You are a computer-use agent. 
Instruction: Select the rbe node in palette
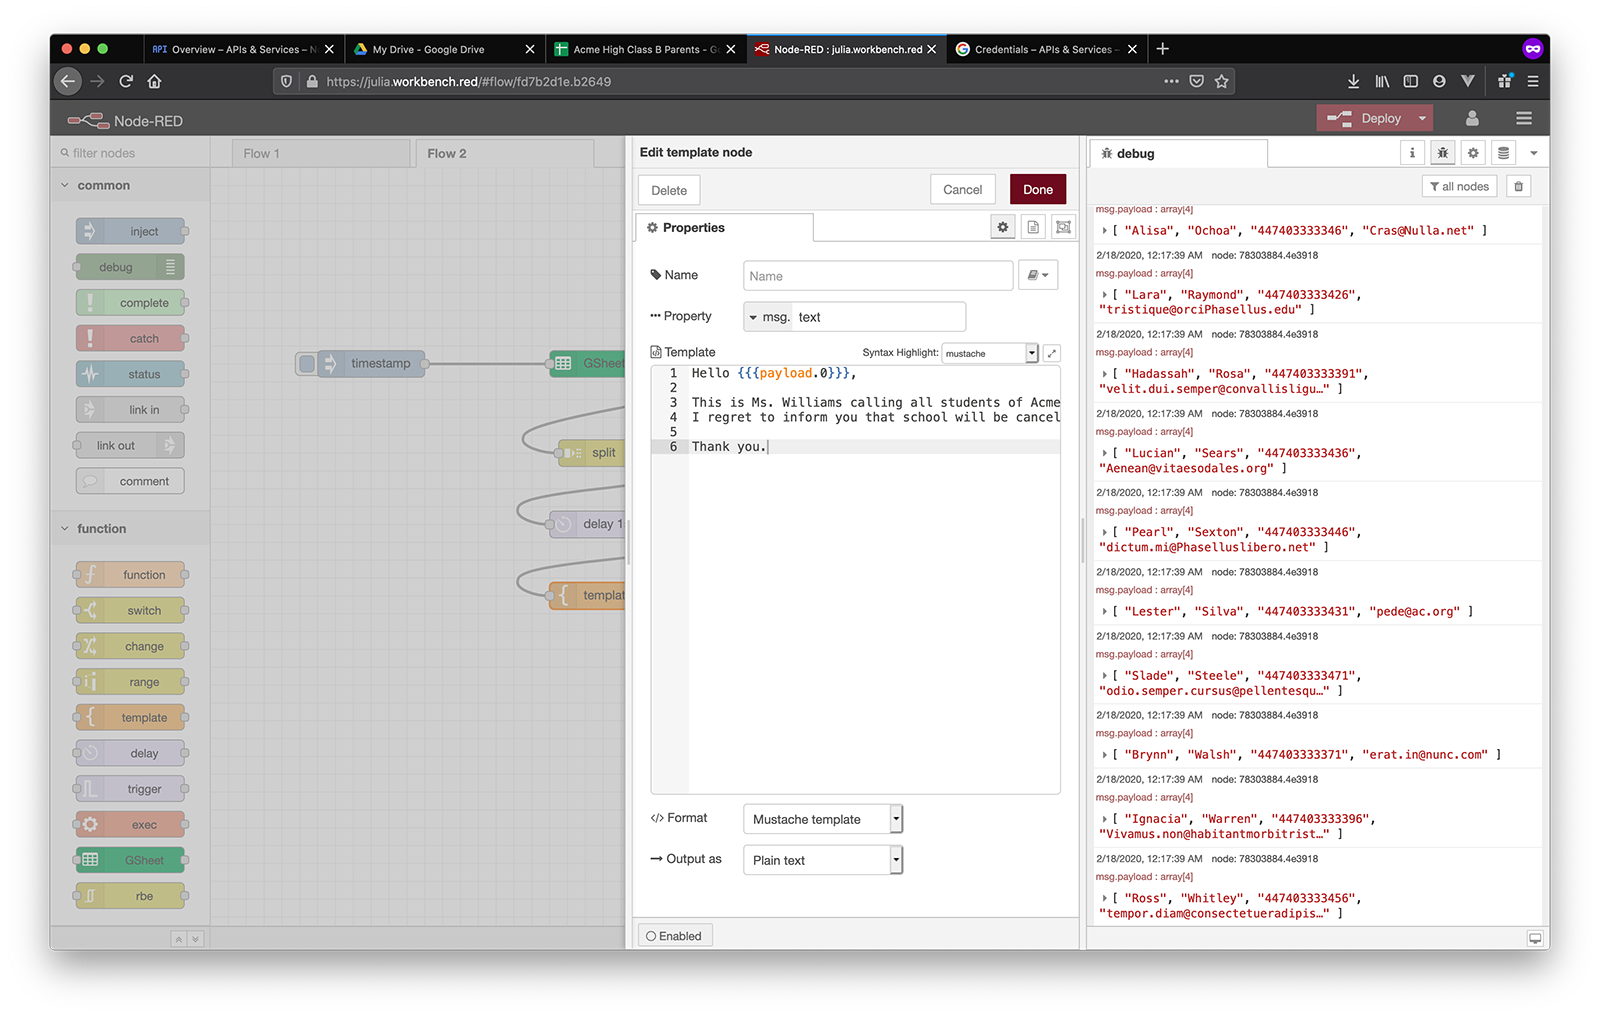(130, 896)
